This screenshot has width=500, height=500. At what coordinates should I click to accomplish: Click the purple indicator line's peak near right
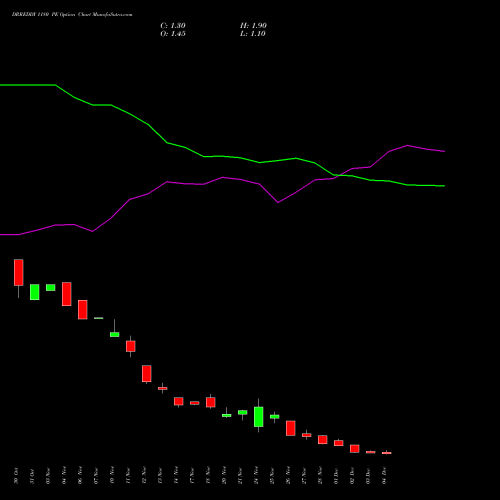click(x=408, y=146)
